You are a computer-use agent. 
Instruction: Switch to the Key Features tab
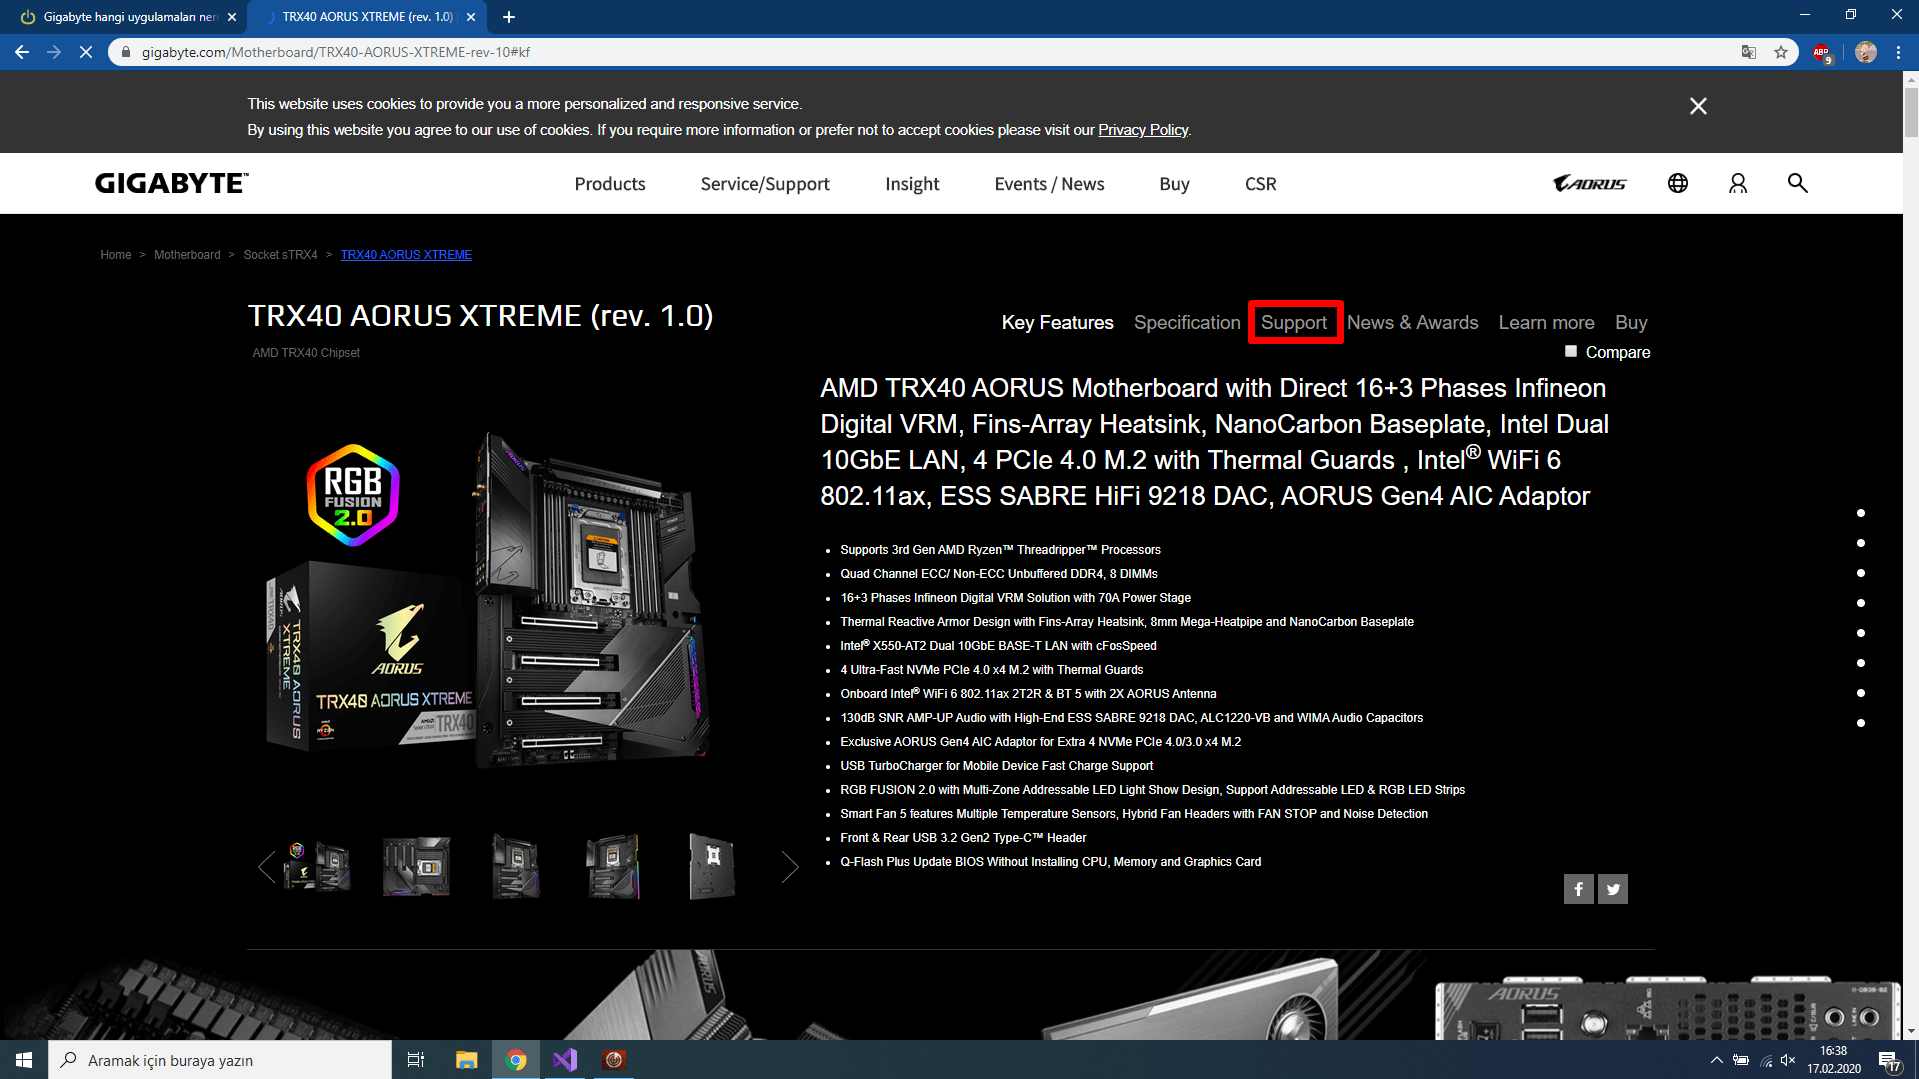click(1057, 322)
